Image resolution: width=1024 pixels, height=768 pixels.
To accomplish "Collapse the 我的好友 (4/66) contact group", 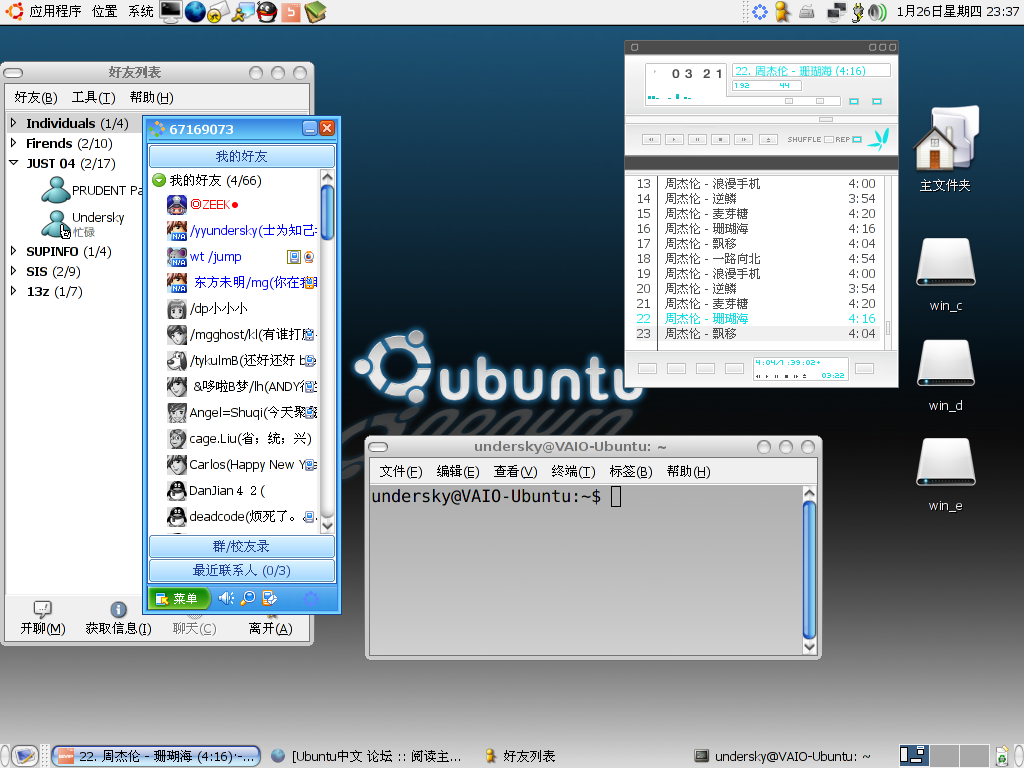I will [159, 180].
